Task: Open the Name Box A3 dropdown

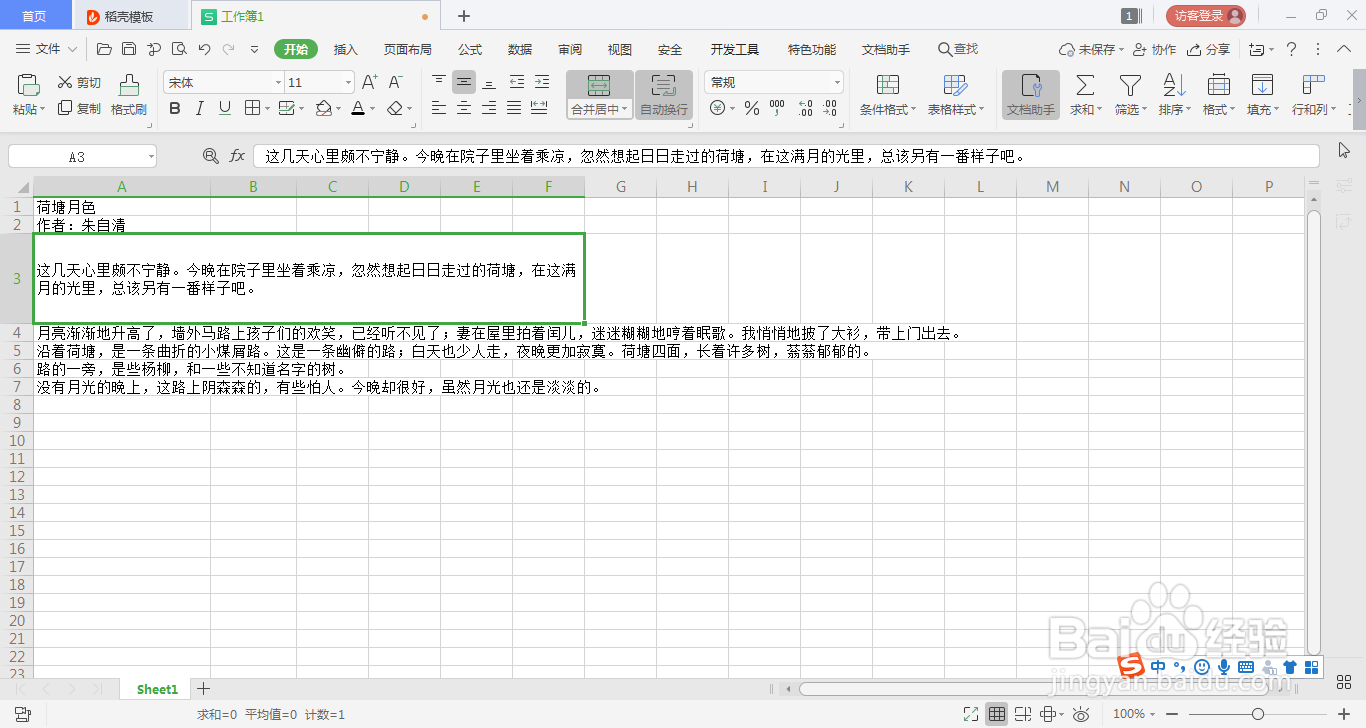Action: [150, 157]
